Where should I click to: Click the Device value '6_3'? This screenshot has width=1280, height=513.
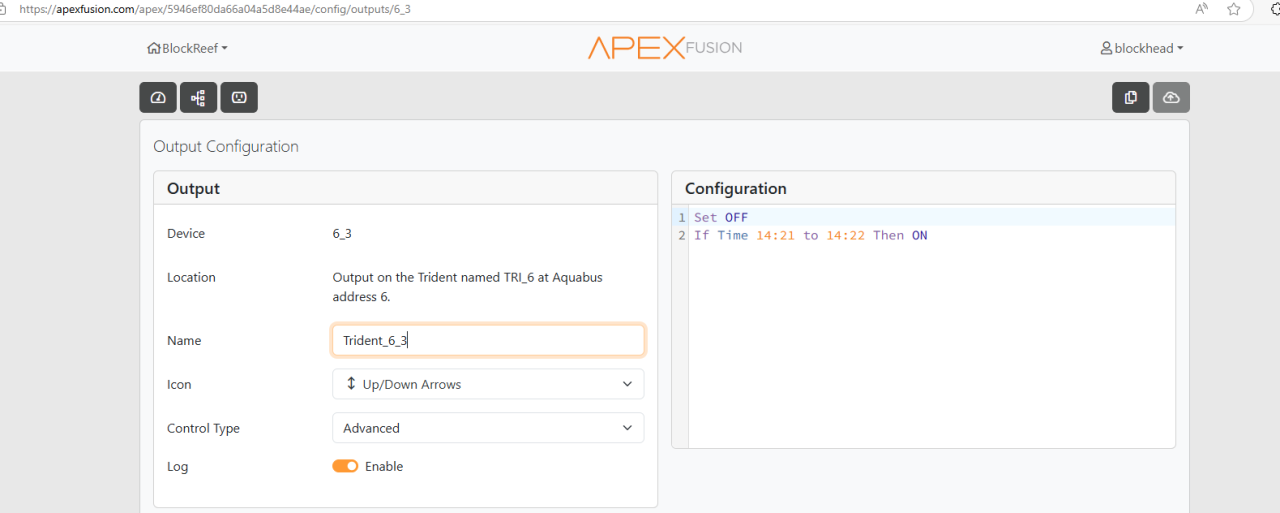(342, 233)
